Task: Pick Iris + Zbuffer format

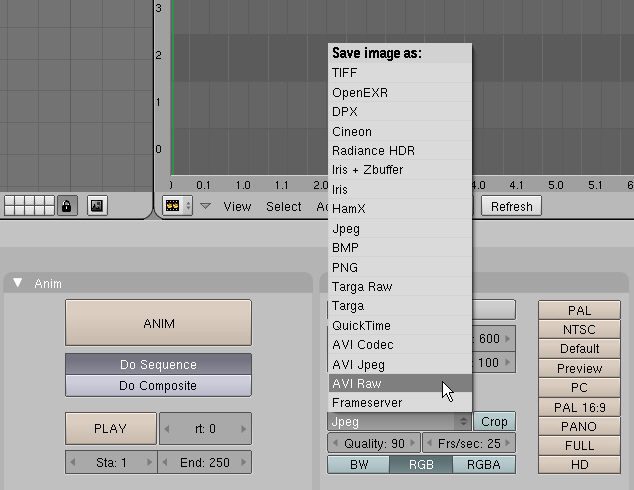Action: click(400, 170)
